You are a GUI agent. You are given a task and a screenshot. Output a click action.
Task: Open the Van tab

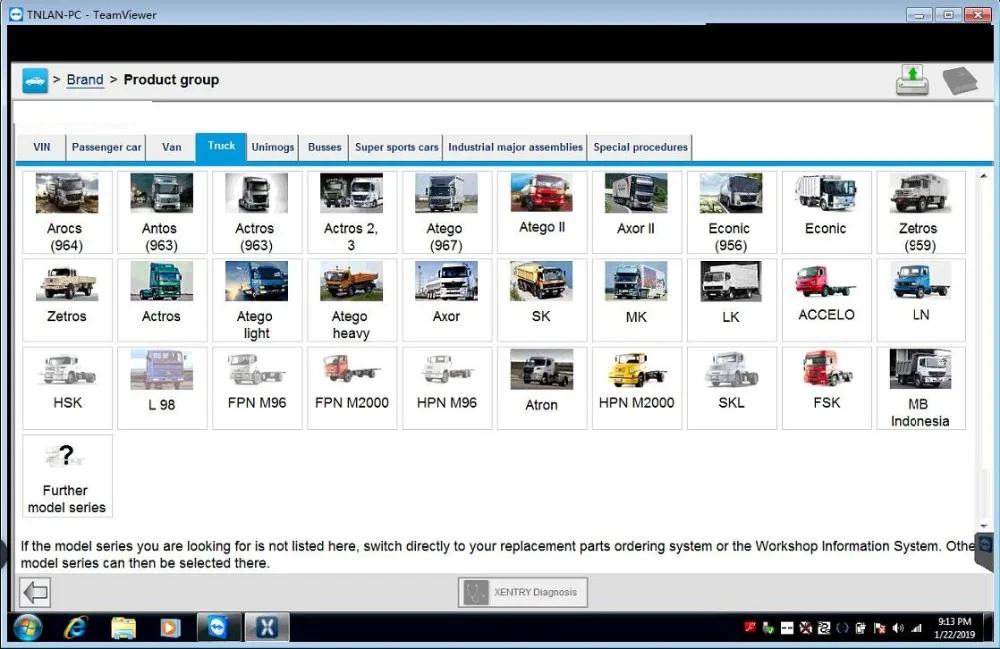coord(172,147)
